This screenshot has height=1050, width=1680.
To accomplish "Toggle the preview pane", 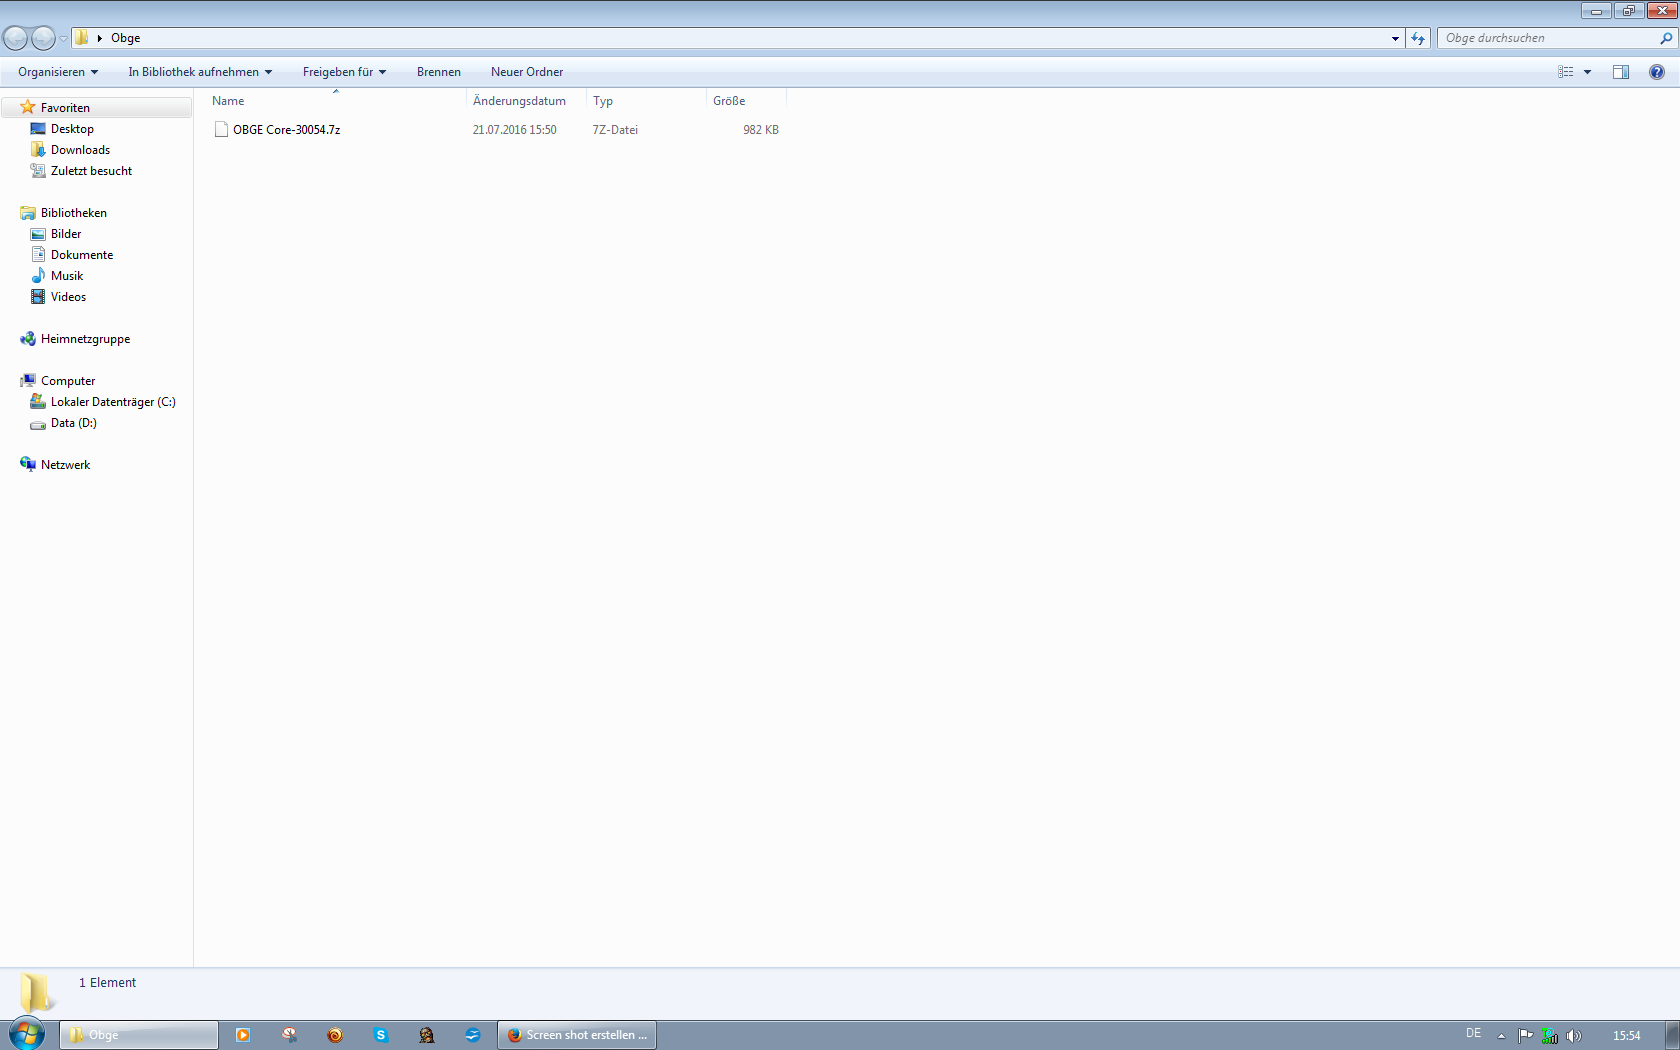I will (x=1621, y=72).
